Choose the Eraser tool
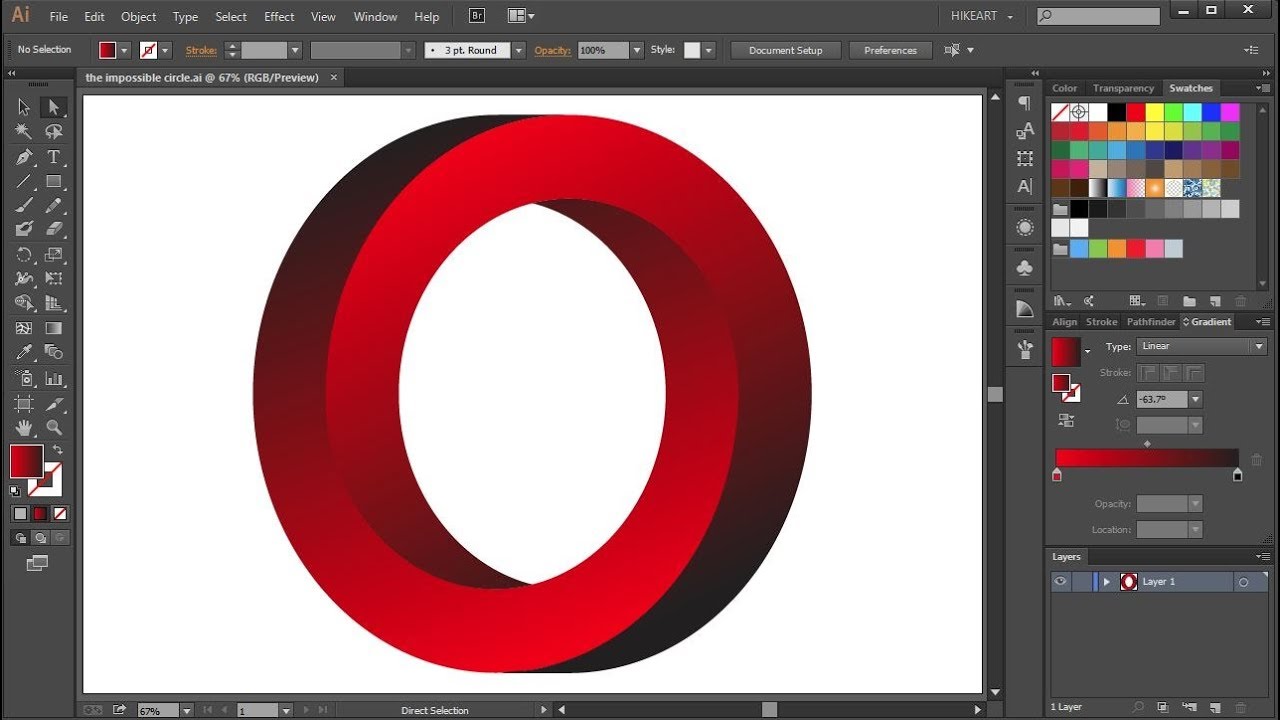 click(x=54, y=229)
